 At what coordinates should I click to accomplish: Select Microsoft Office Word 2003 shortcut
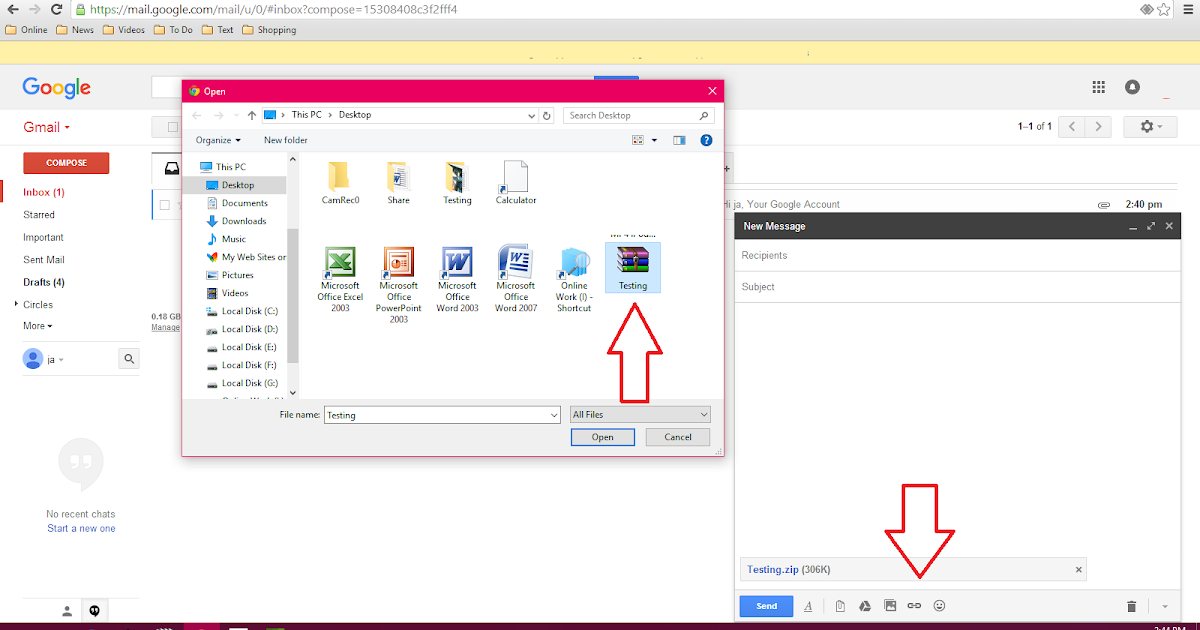click(x=457, y=279)
